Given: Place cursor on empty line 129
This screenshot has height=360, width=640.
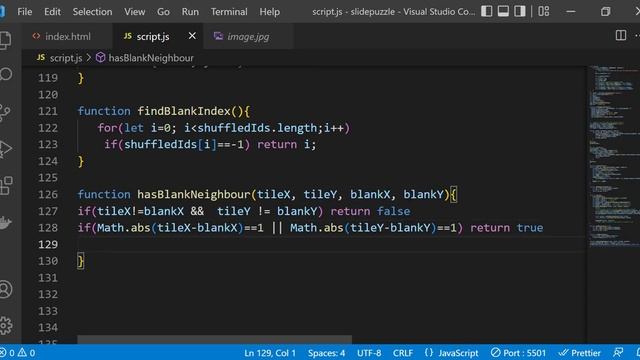Looking at the screenshot, I should click(331, 244).
